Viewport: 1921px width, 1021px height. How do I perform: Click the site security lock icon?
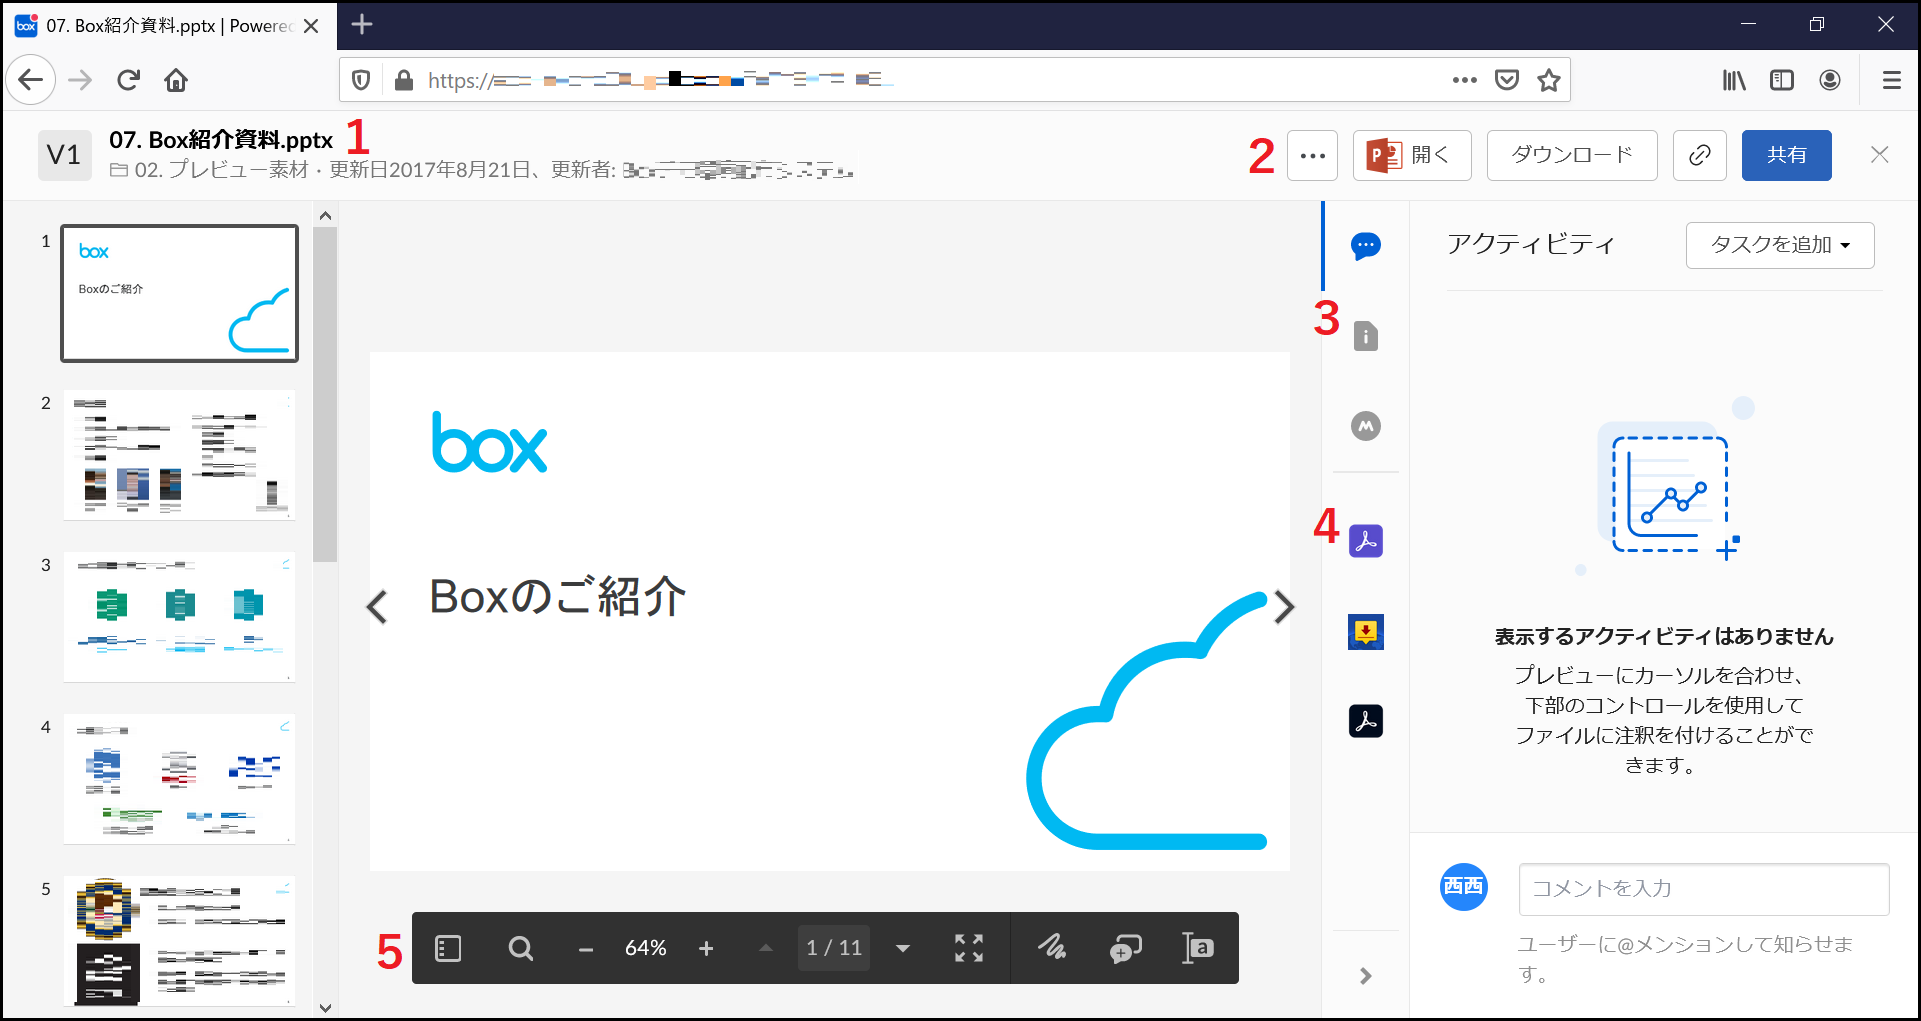(404, 80)
